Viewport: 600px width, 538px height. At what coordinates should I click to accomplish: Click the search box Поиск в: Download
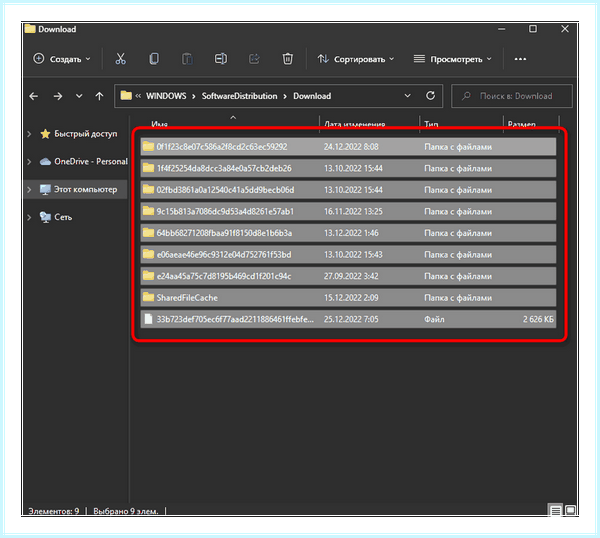512,96
